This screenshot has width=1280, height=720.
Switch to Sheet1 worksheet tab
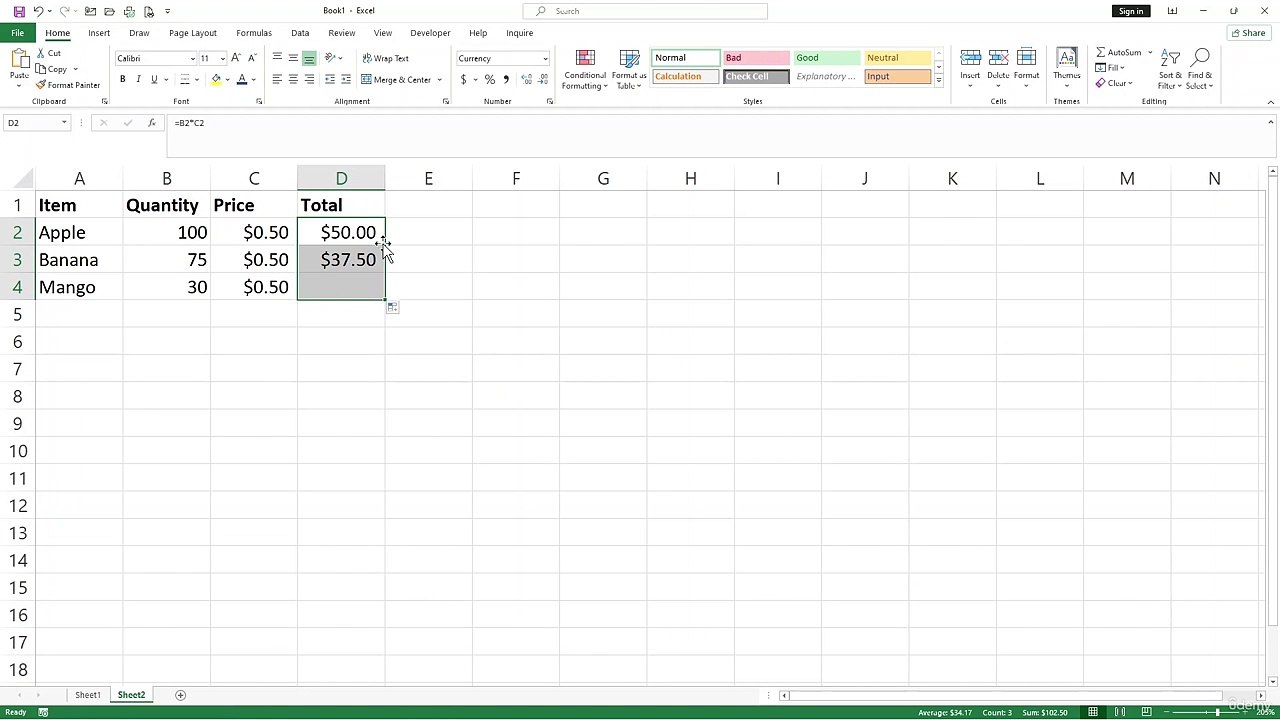click(x=87, y=695)
